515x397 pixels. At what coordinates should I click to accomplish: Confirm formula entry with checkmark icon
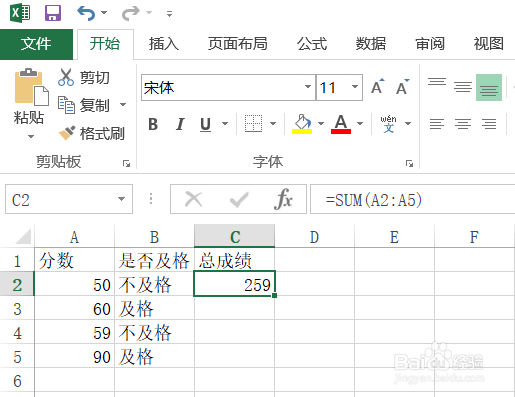(239, 199)
